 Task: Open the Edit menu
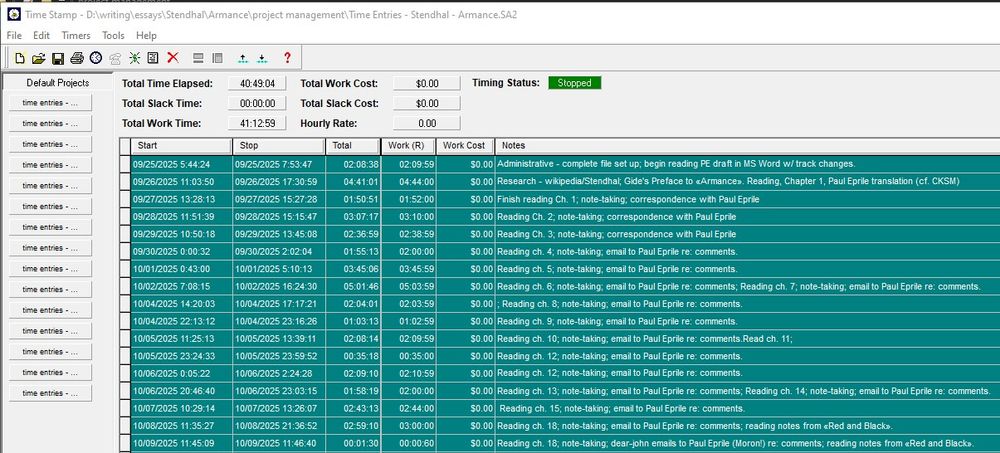tap(41, 36)
